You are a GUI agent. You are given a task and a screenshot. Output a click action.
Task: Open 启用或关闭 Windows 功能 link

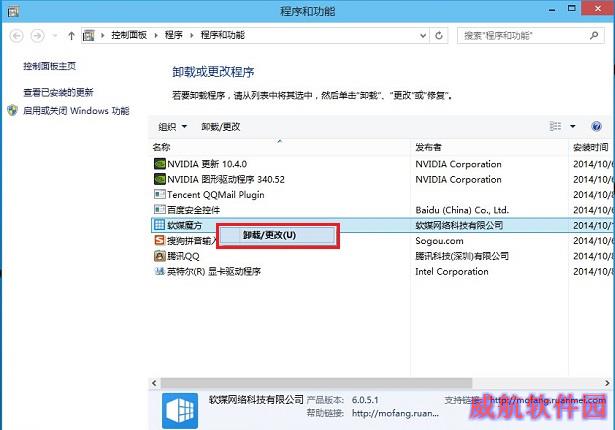tap(76, 111)
